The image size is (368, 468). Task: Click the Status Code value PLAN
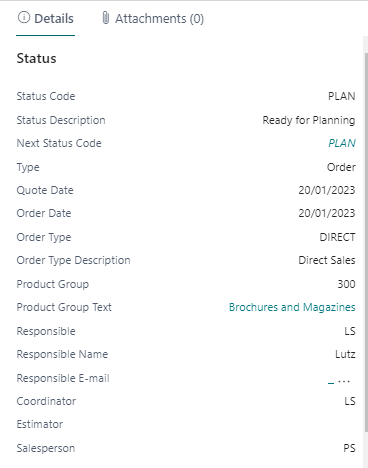click(x=342, y=96)
